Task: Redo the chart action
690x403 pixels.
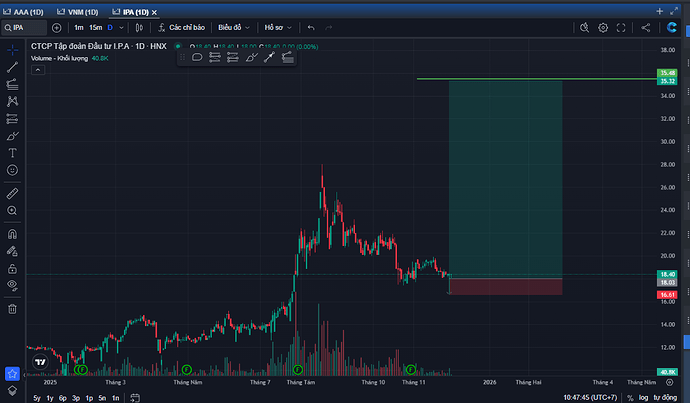Action: tap(328, 28)
